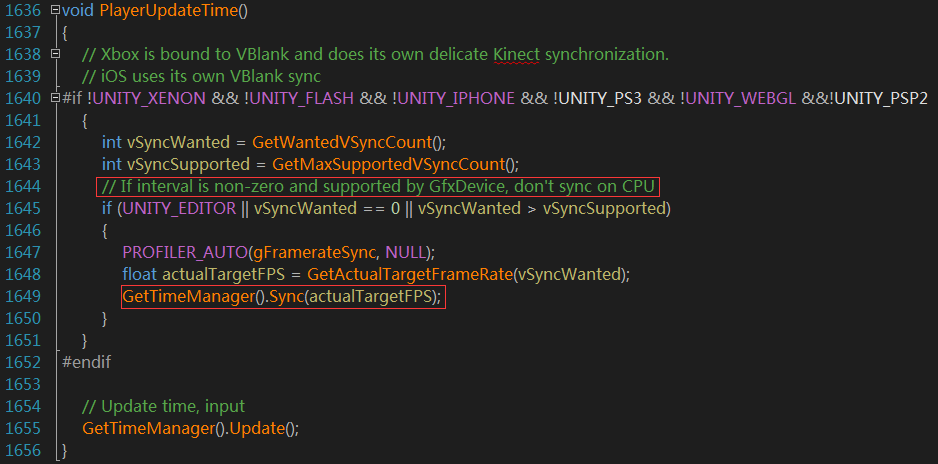This screenshot has height=464, width=938.
Task: Select the UNITY_PS3 macro
Action: (600, 99)
